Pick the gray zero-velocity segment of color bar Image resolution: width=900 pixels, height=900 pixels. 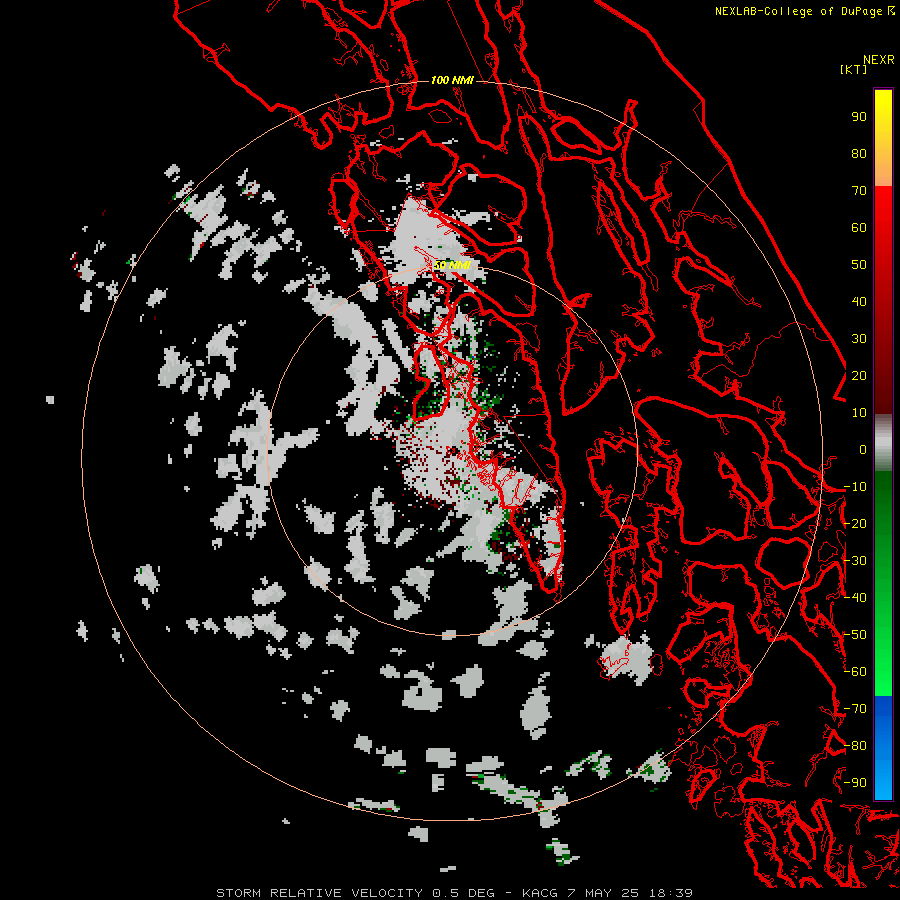883,443
